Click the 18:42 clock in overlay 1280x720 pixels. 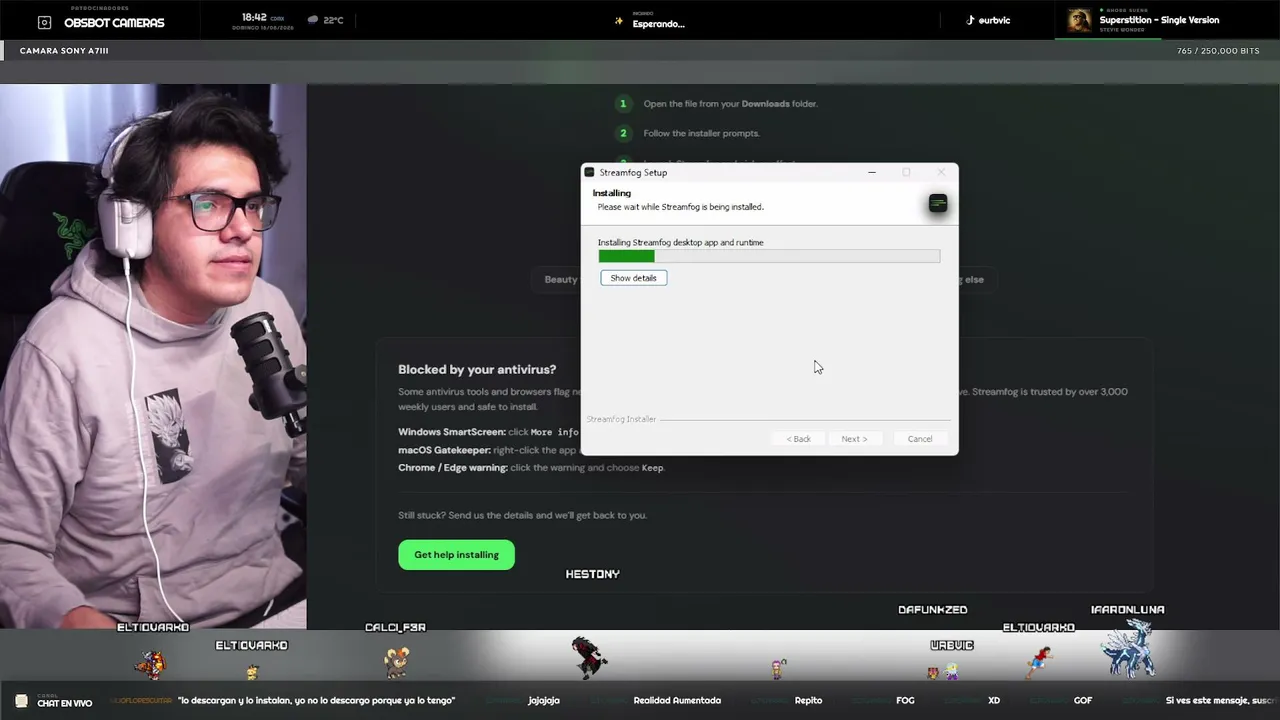(x=254, y=17)
